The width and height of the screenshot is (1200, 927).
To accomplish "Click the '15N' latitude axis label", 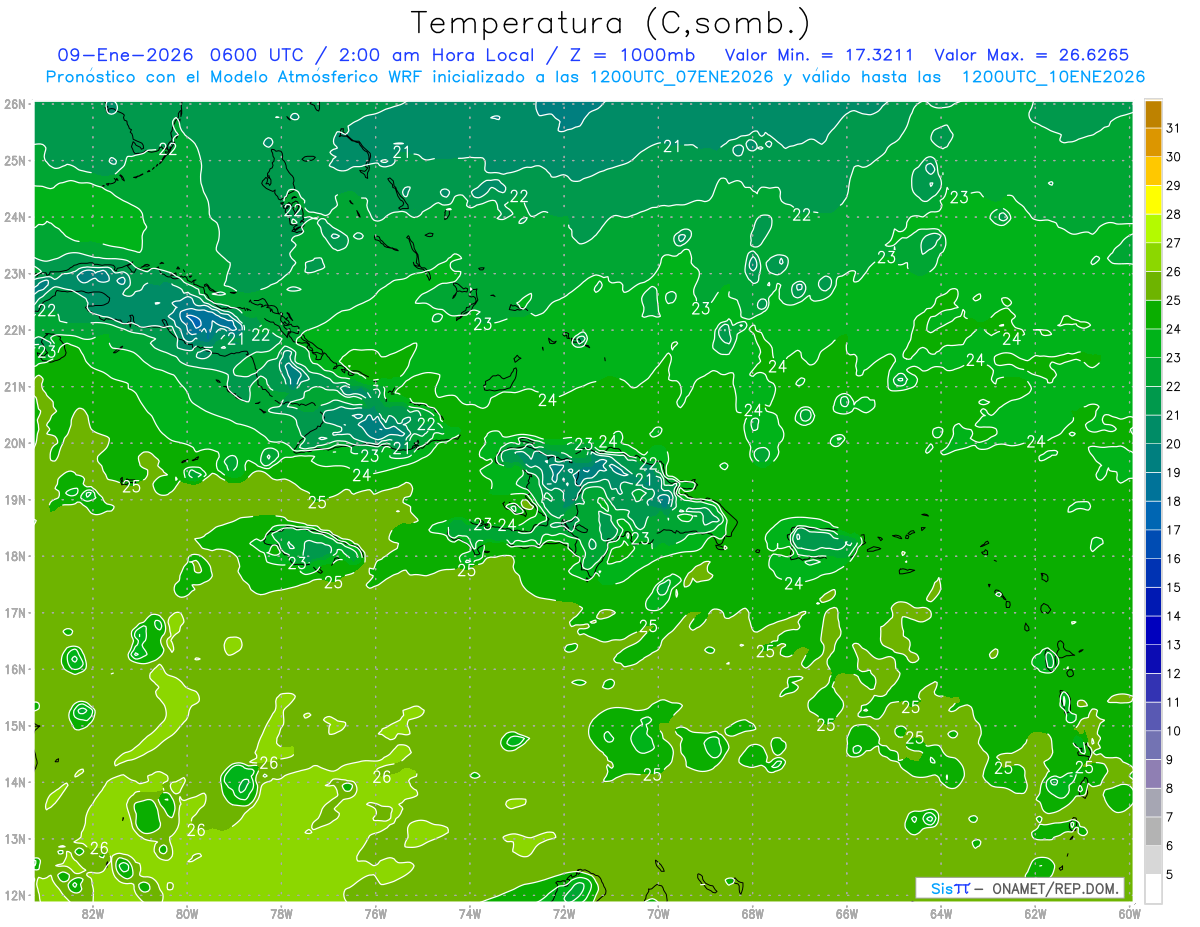I will pos(15,726).
